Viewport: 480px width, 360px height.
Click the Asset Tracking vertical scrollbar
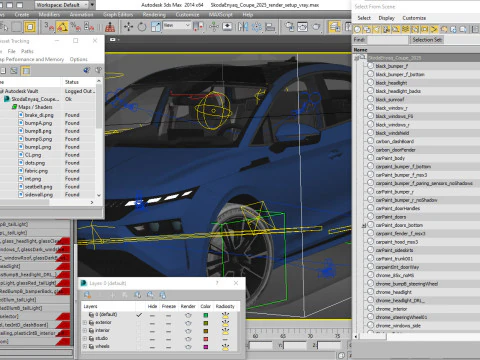click(99, 138)
